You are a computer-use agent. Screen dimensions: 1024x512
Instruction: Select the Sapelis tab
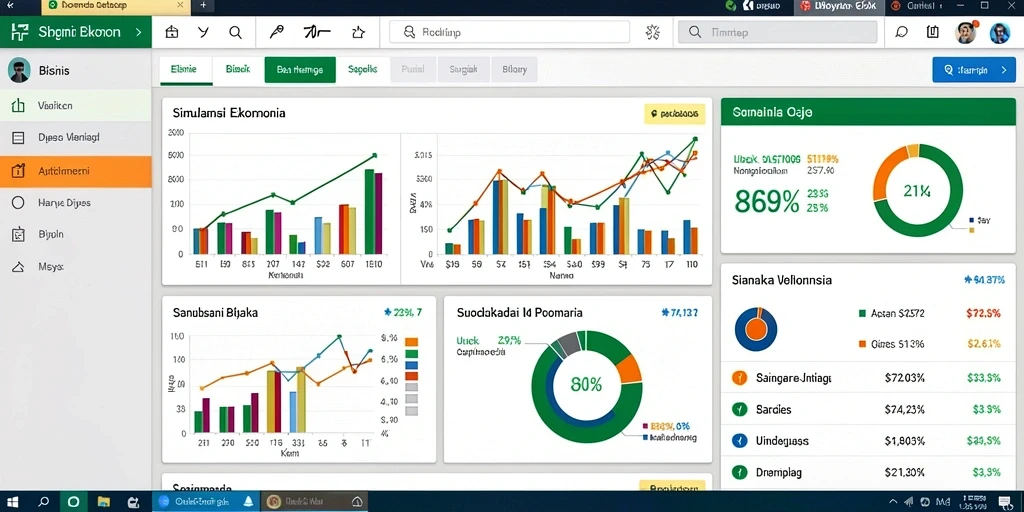click(362, 69)
